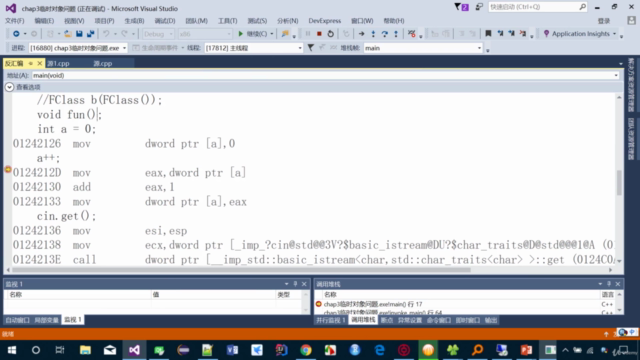
Task: Click the Step Over icon
Action: 384,34
